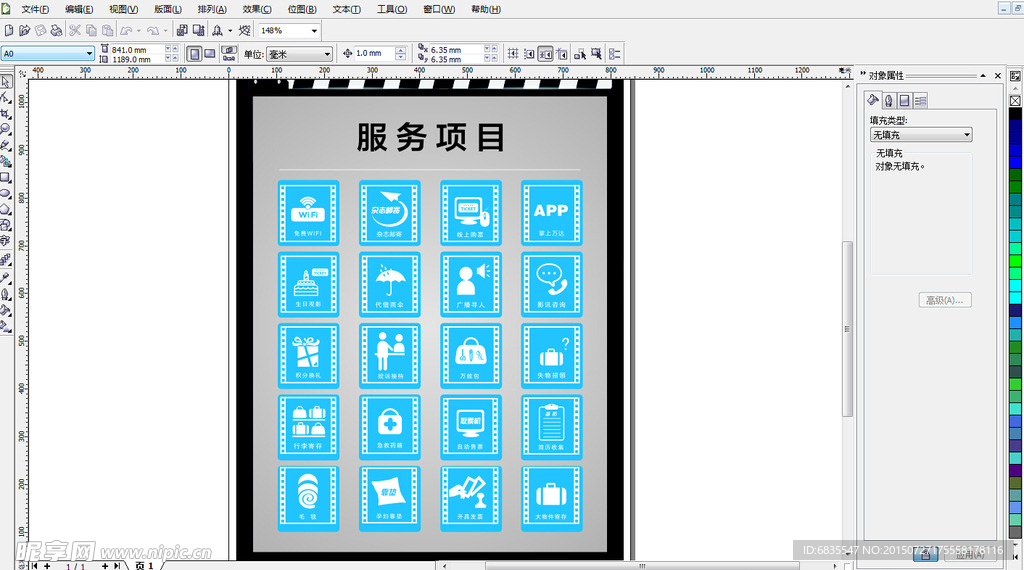Choose the Ellipse tool in toolbox
The width and height of the screenshot is (1024, 570).
(6, 193)
